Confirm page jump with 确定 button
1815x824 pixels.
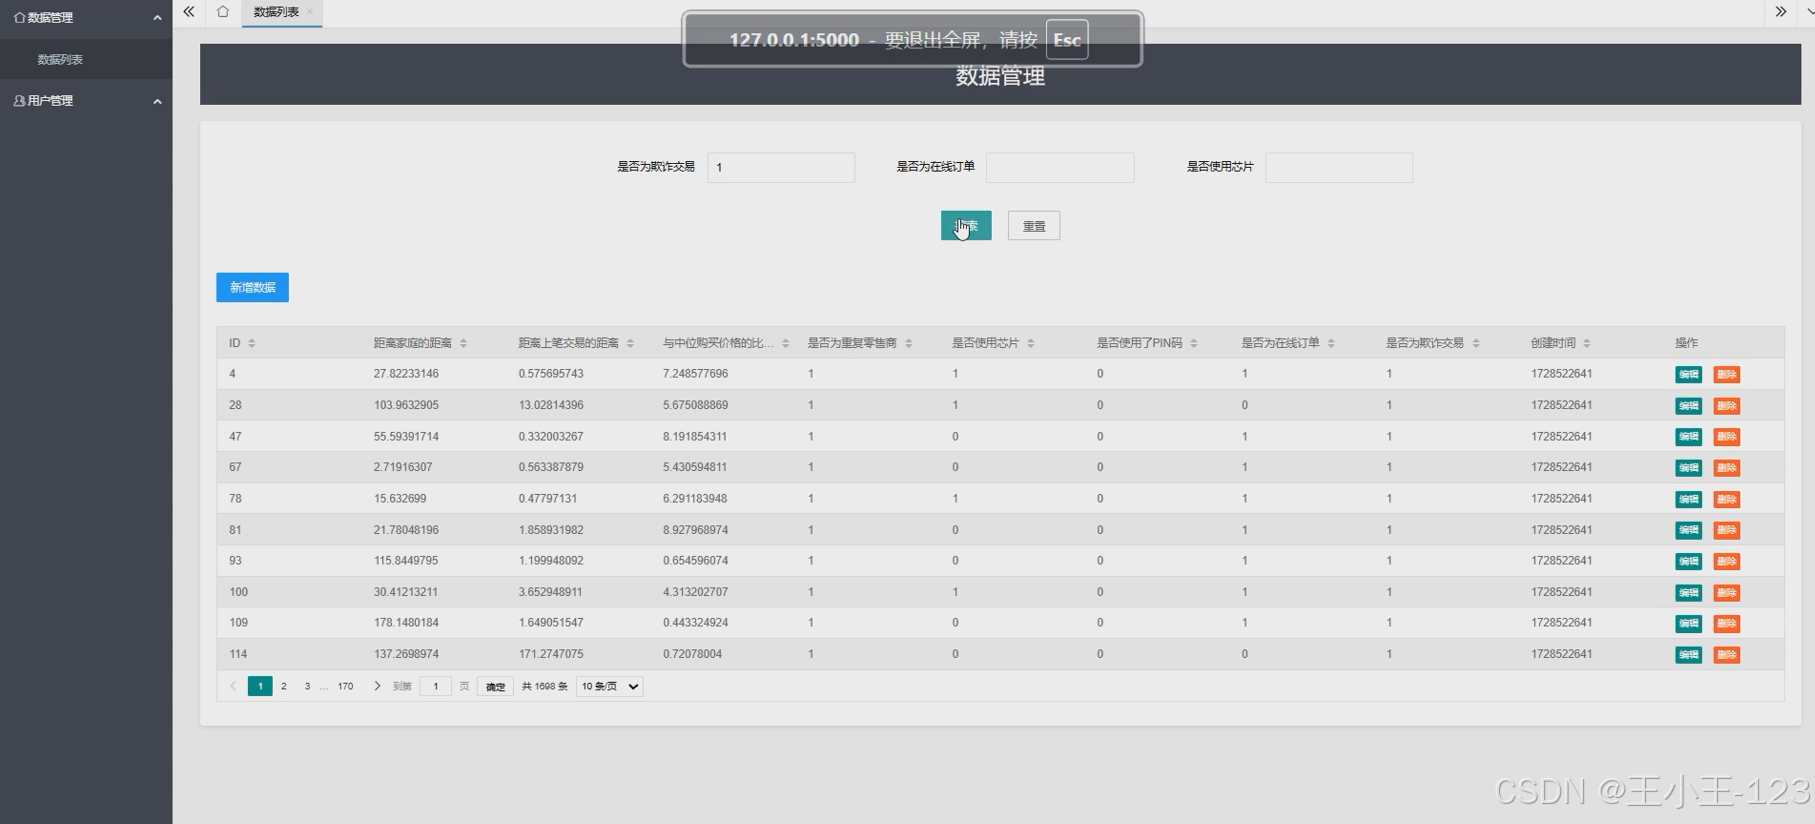[x=495, y=686]
